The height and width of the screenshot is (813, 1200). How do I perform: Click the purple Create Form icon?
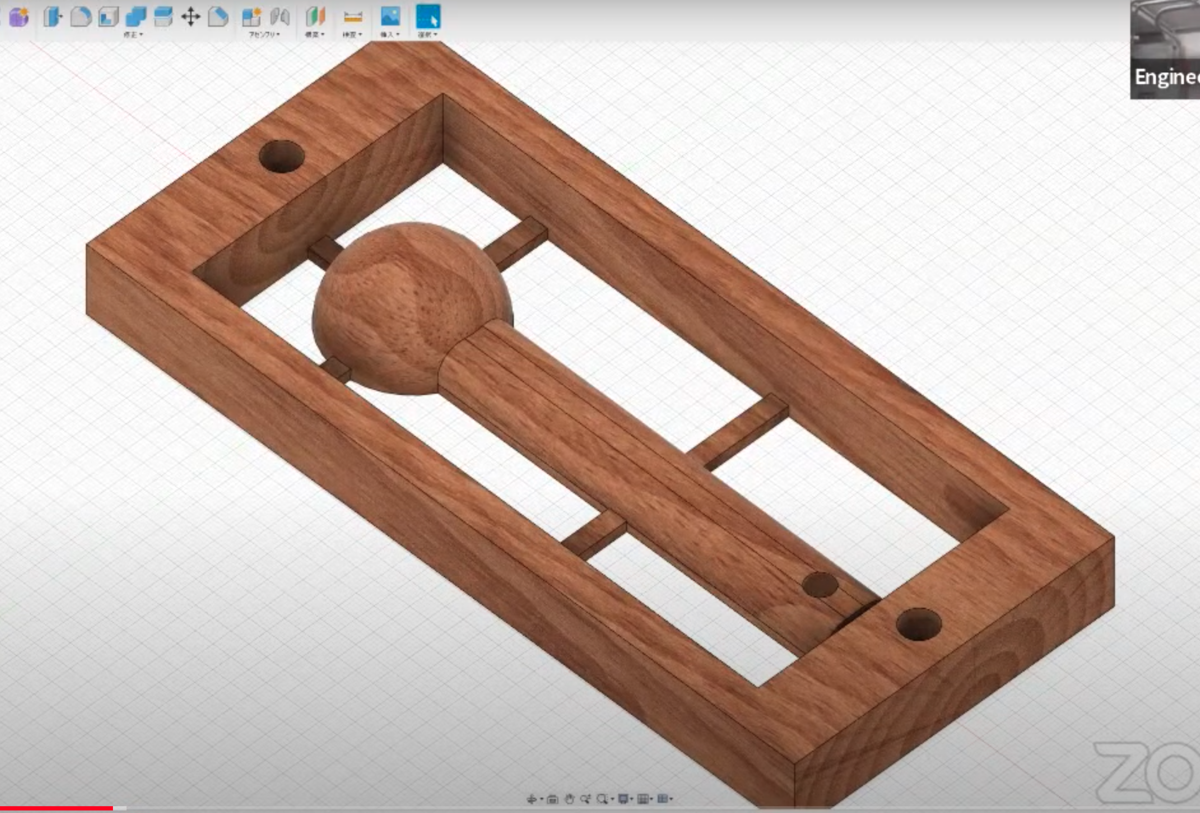19,17
